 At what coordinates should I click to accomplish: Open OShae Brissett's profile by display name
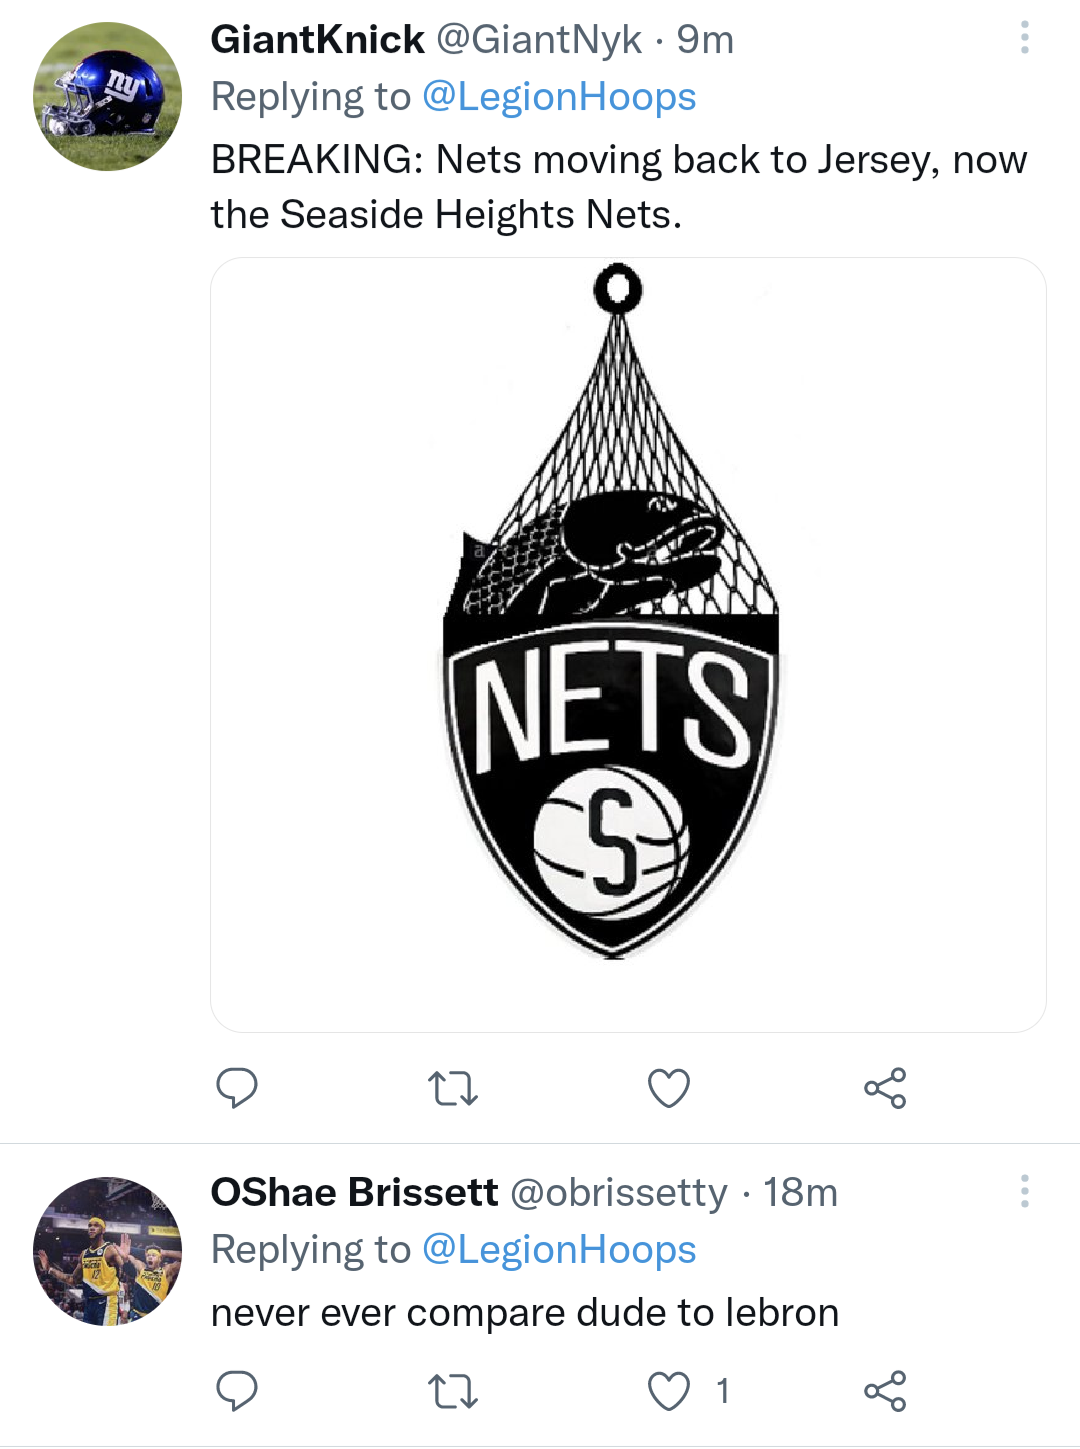(x=354, y=1192)
